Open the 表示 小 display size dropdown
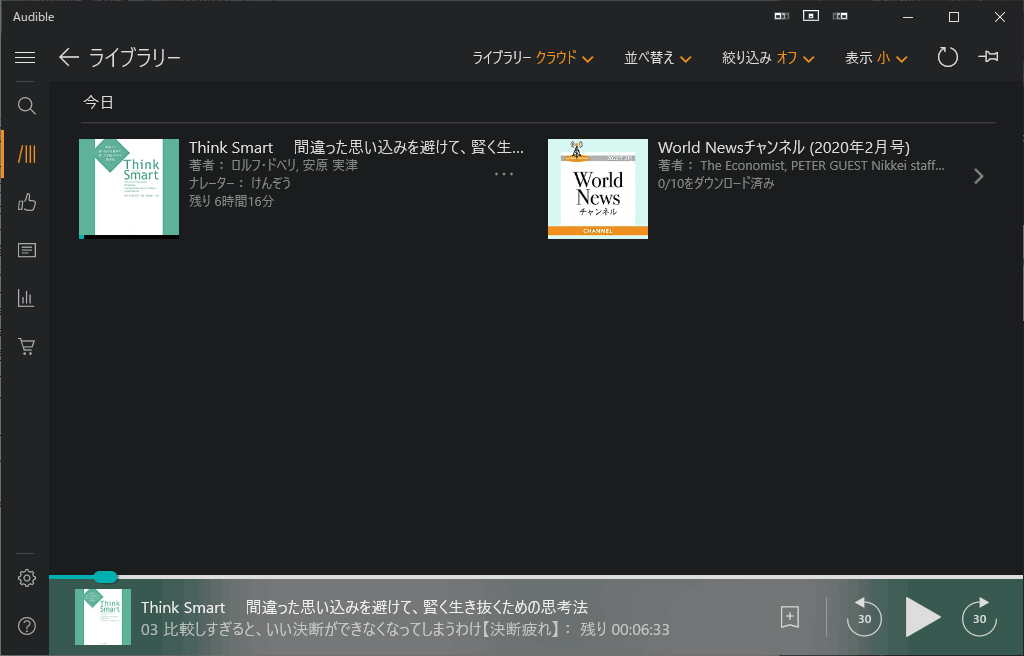The height and width of the screenshot is (656, 1024). (x=876, y=58)
